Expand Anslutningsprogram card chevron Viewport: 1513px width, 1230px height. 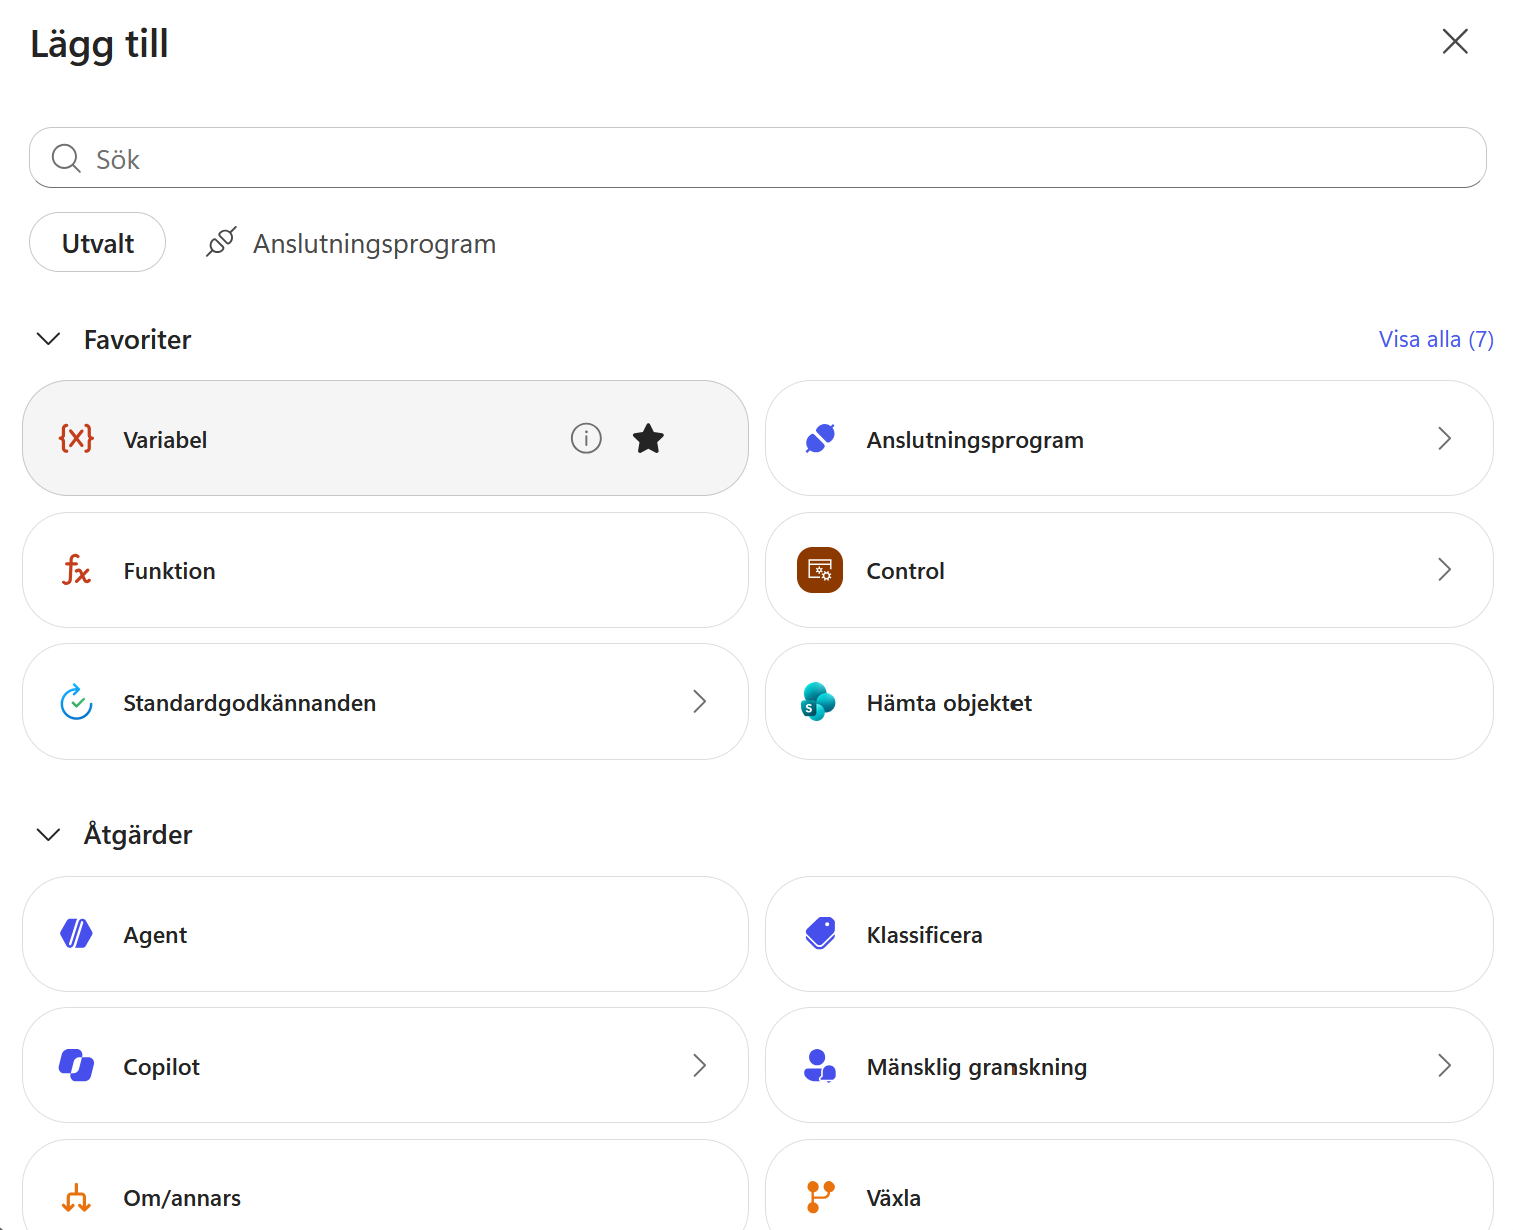[x=1444, y=438]
